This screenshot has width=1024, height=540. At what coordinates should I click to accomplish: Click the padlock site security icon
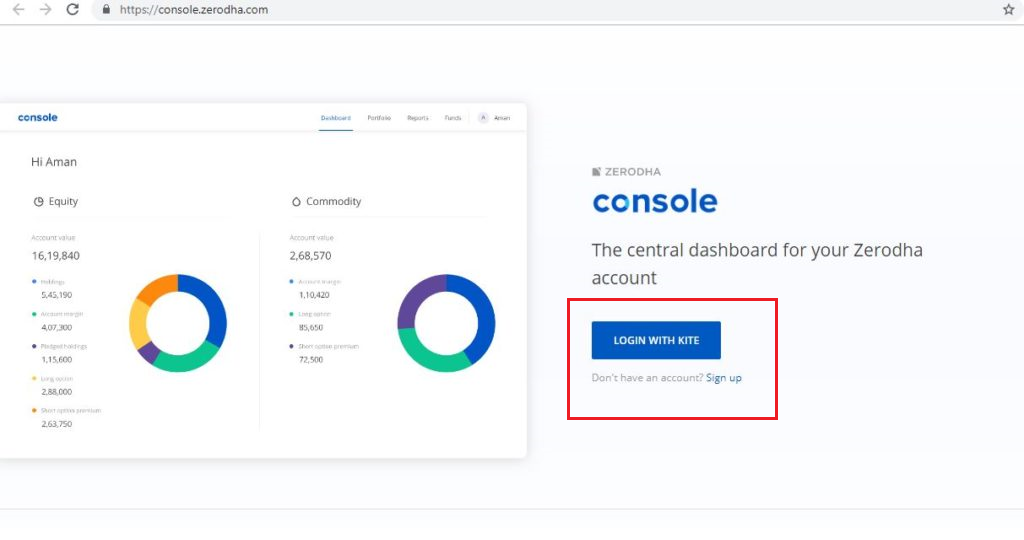[106, 10]
